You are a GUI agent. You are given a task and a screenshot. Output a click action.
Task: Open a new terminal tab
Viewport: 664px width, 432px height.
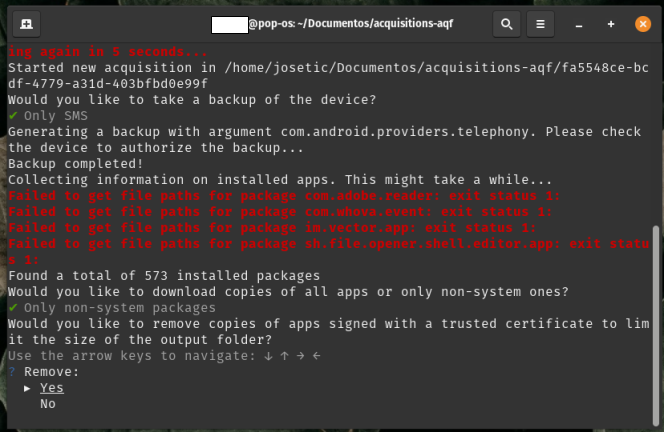[x=24, y=23]
